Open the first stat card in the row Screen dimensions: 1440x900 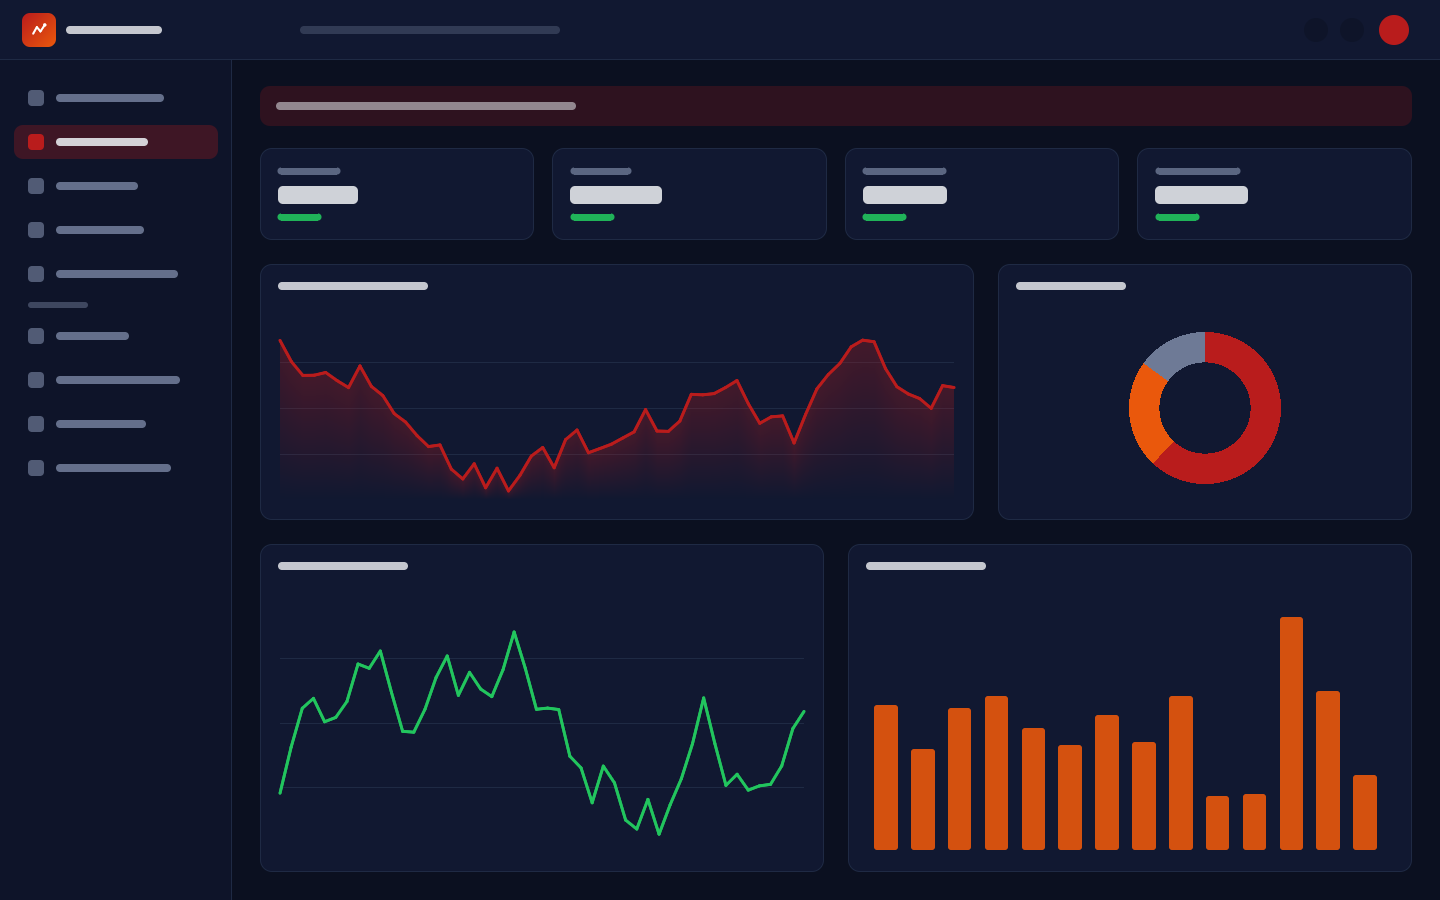(397, 194)
